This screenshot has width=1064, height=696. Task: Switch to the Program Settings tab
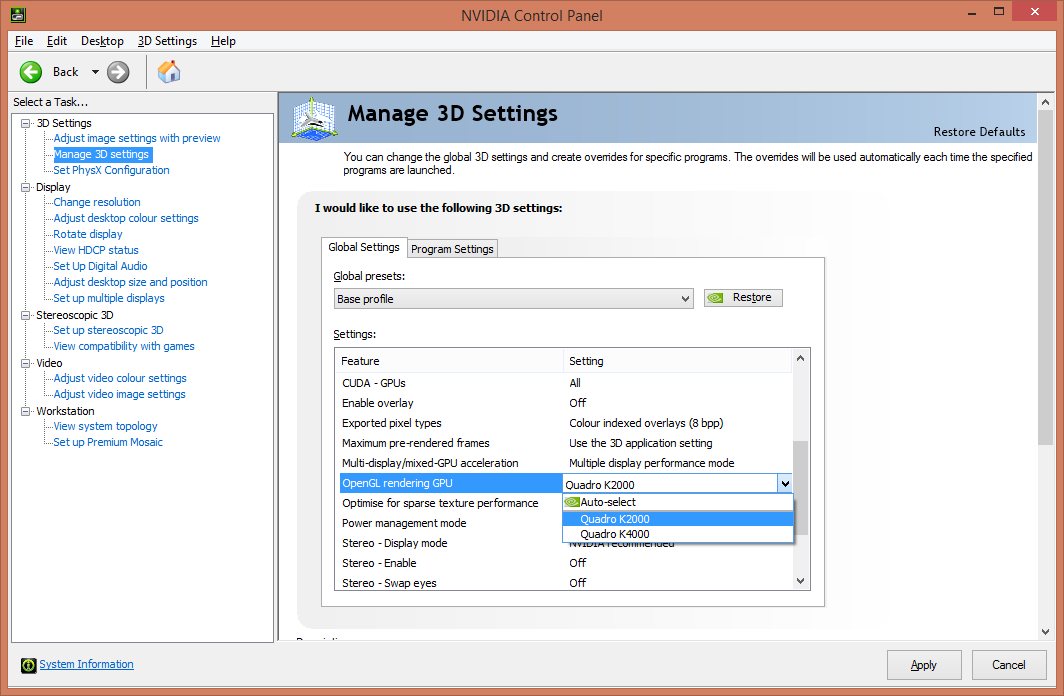452,249
